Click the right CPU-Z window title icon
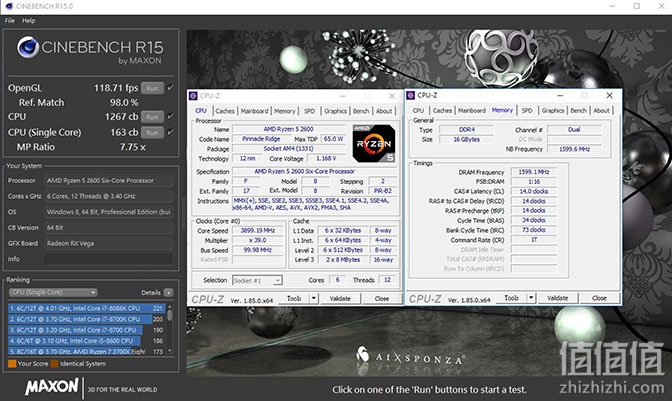This screenshot has height=401, width=672. [x=411, y=95]
